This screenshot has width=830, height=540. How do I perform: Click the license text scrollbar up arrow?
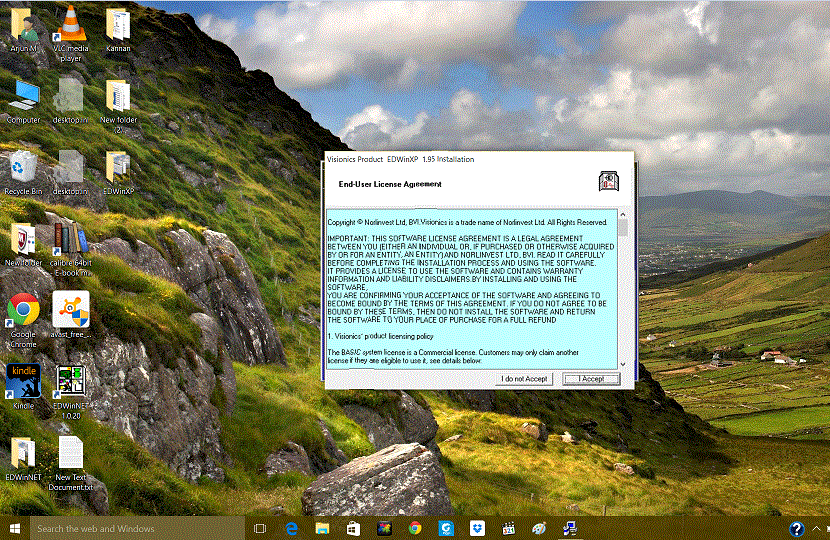[622, 215]
